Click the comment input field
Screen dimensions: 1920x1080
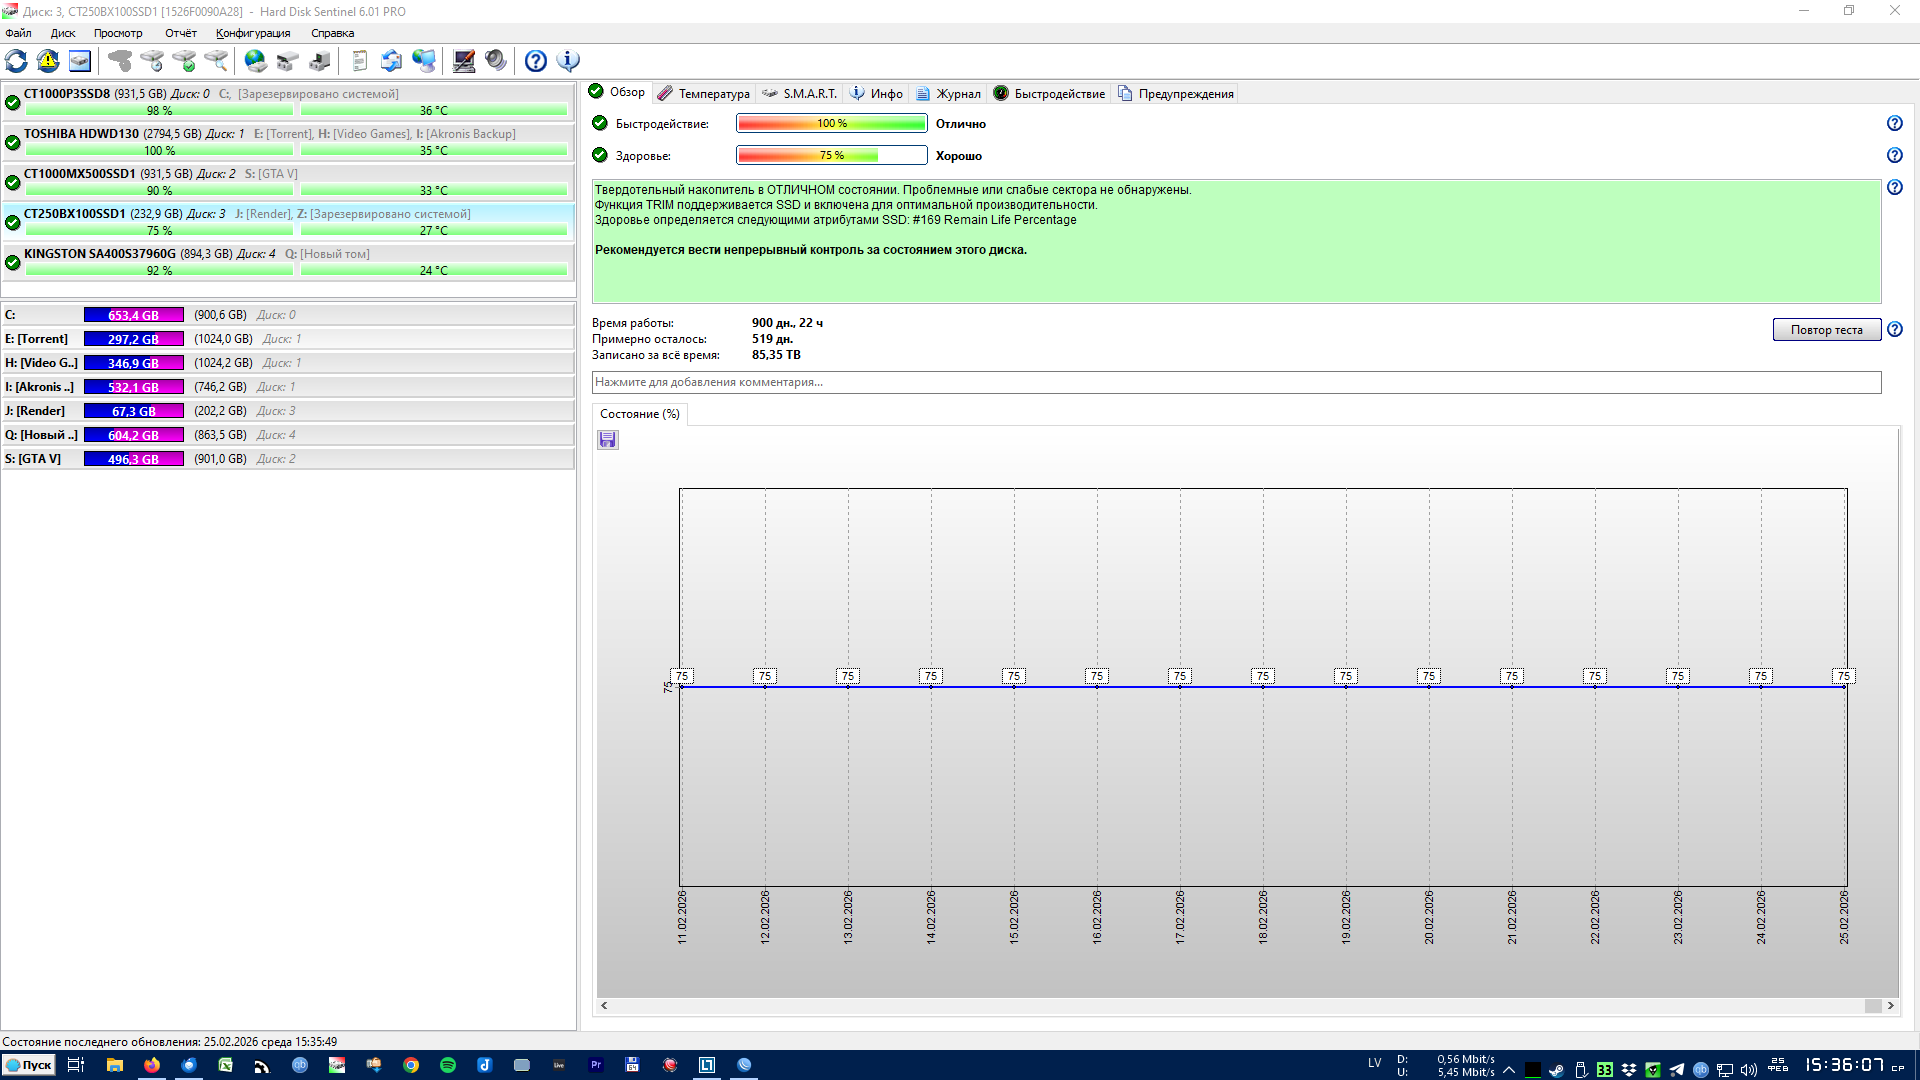click(x=1236, y=382)
